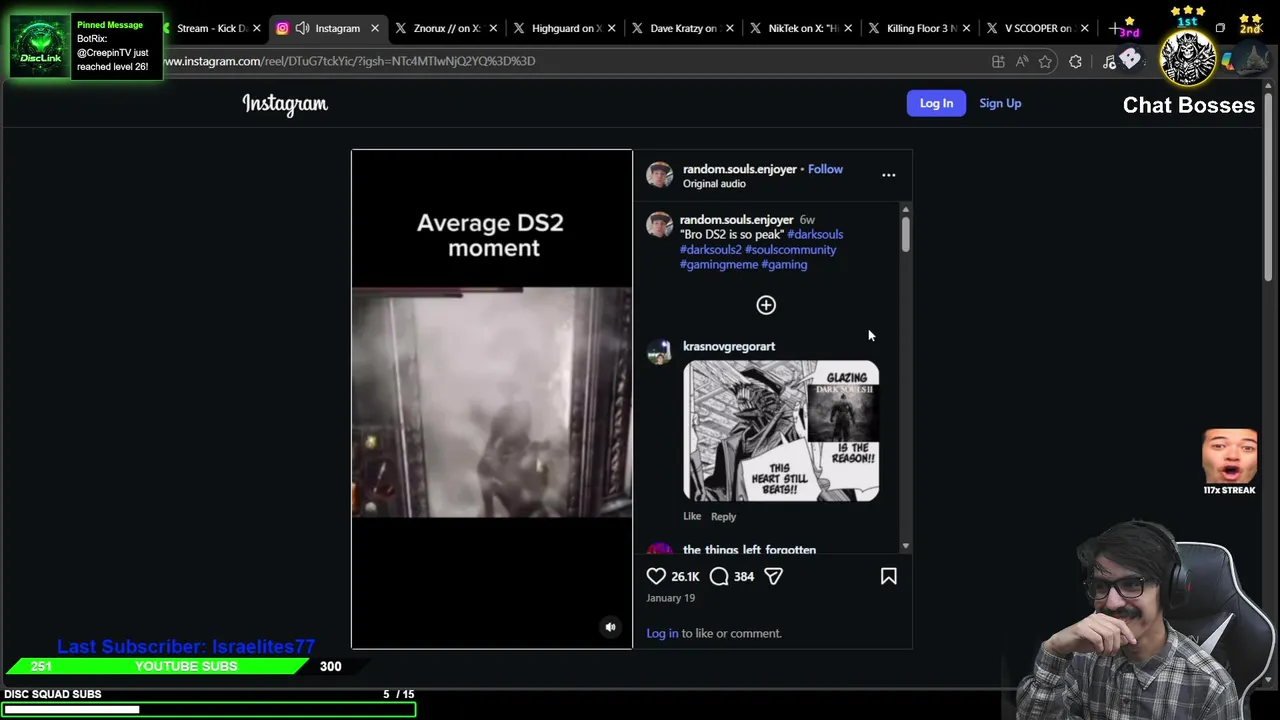
Task: Switch to the Killing Floor 3 tab
Action: [x=919, y=28]
